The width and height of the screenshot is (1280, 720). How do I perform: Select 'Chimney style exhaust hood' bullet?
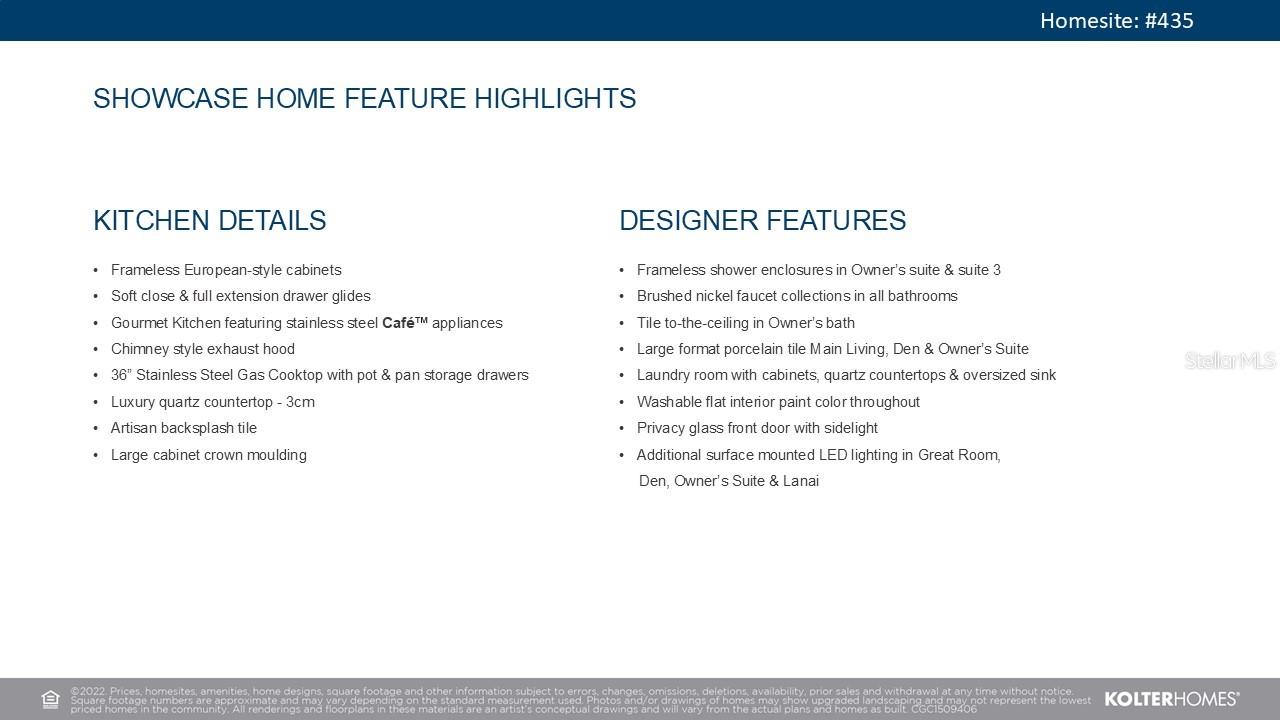[x=203, y=349]
